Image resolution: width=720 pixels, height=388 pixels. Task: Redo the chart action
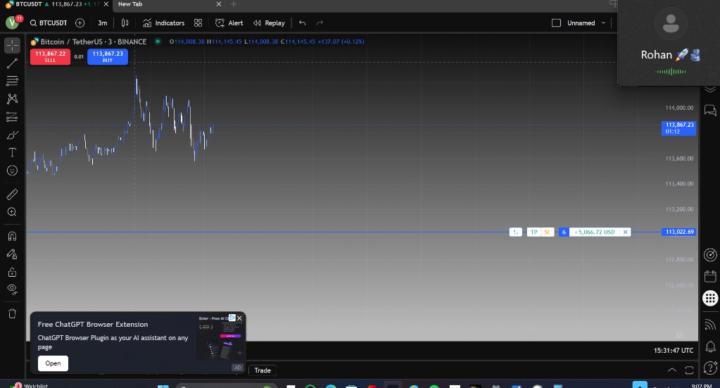coord(320,23)
